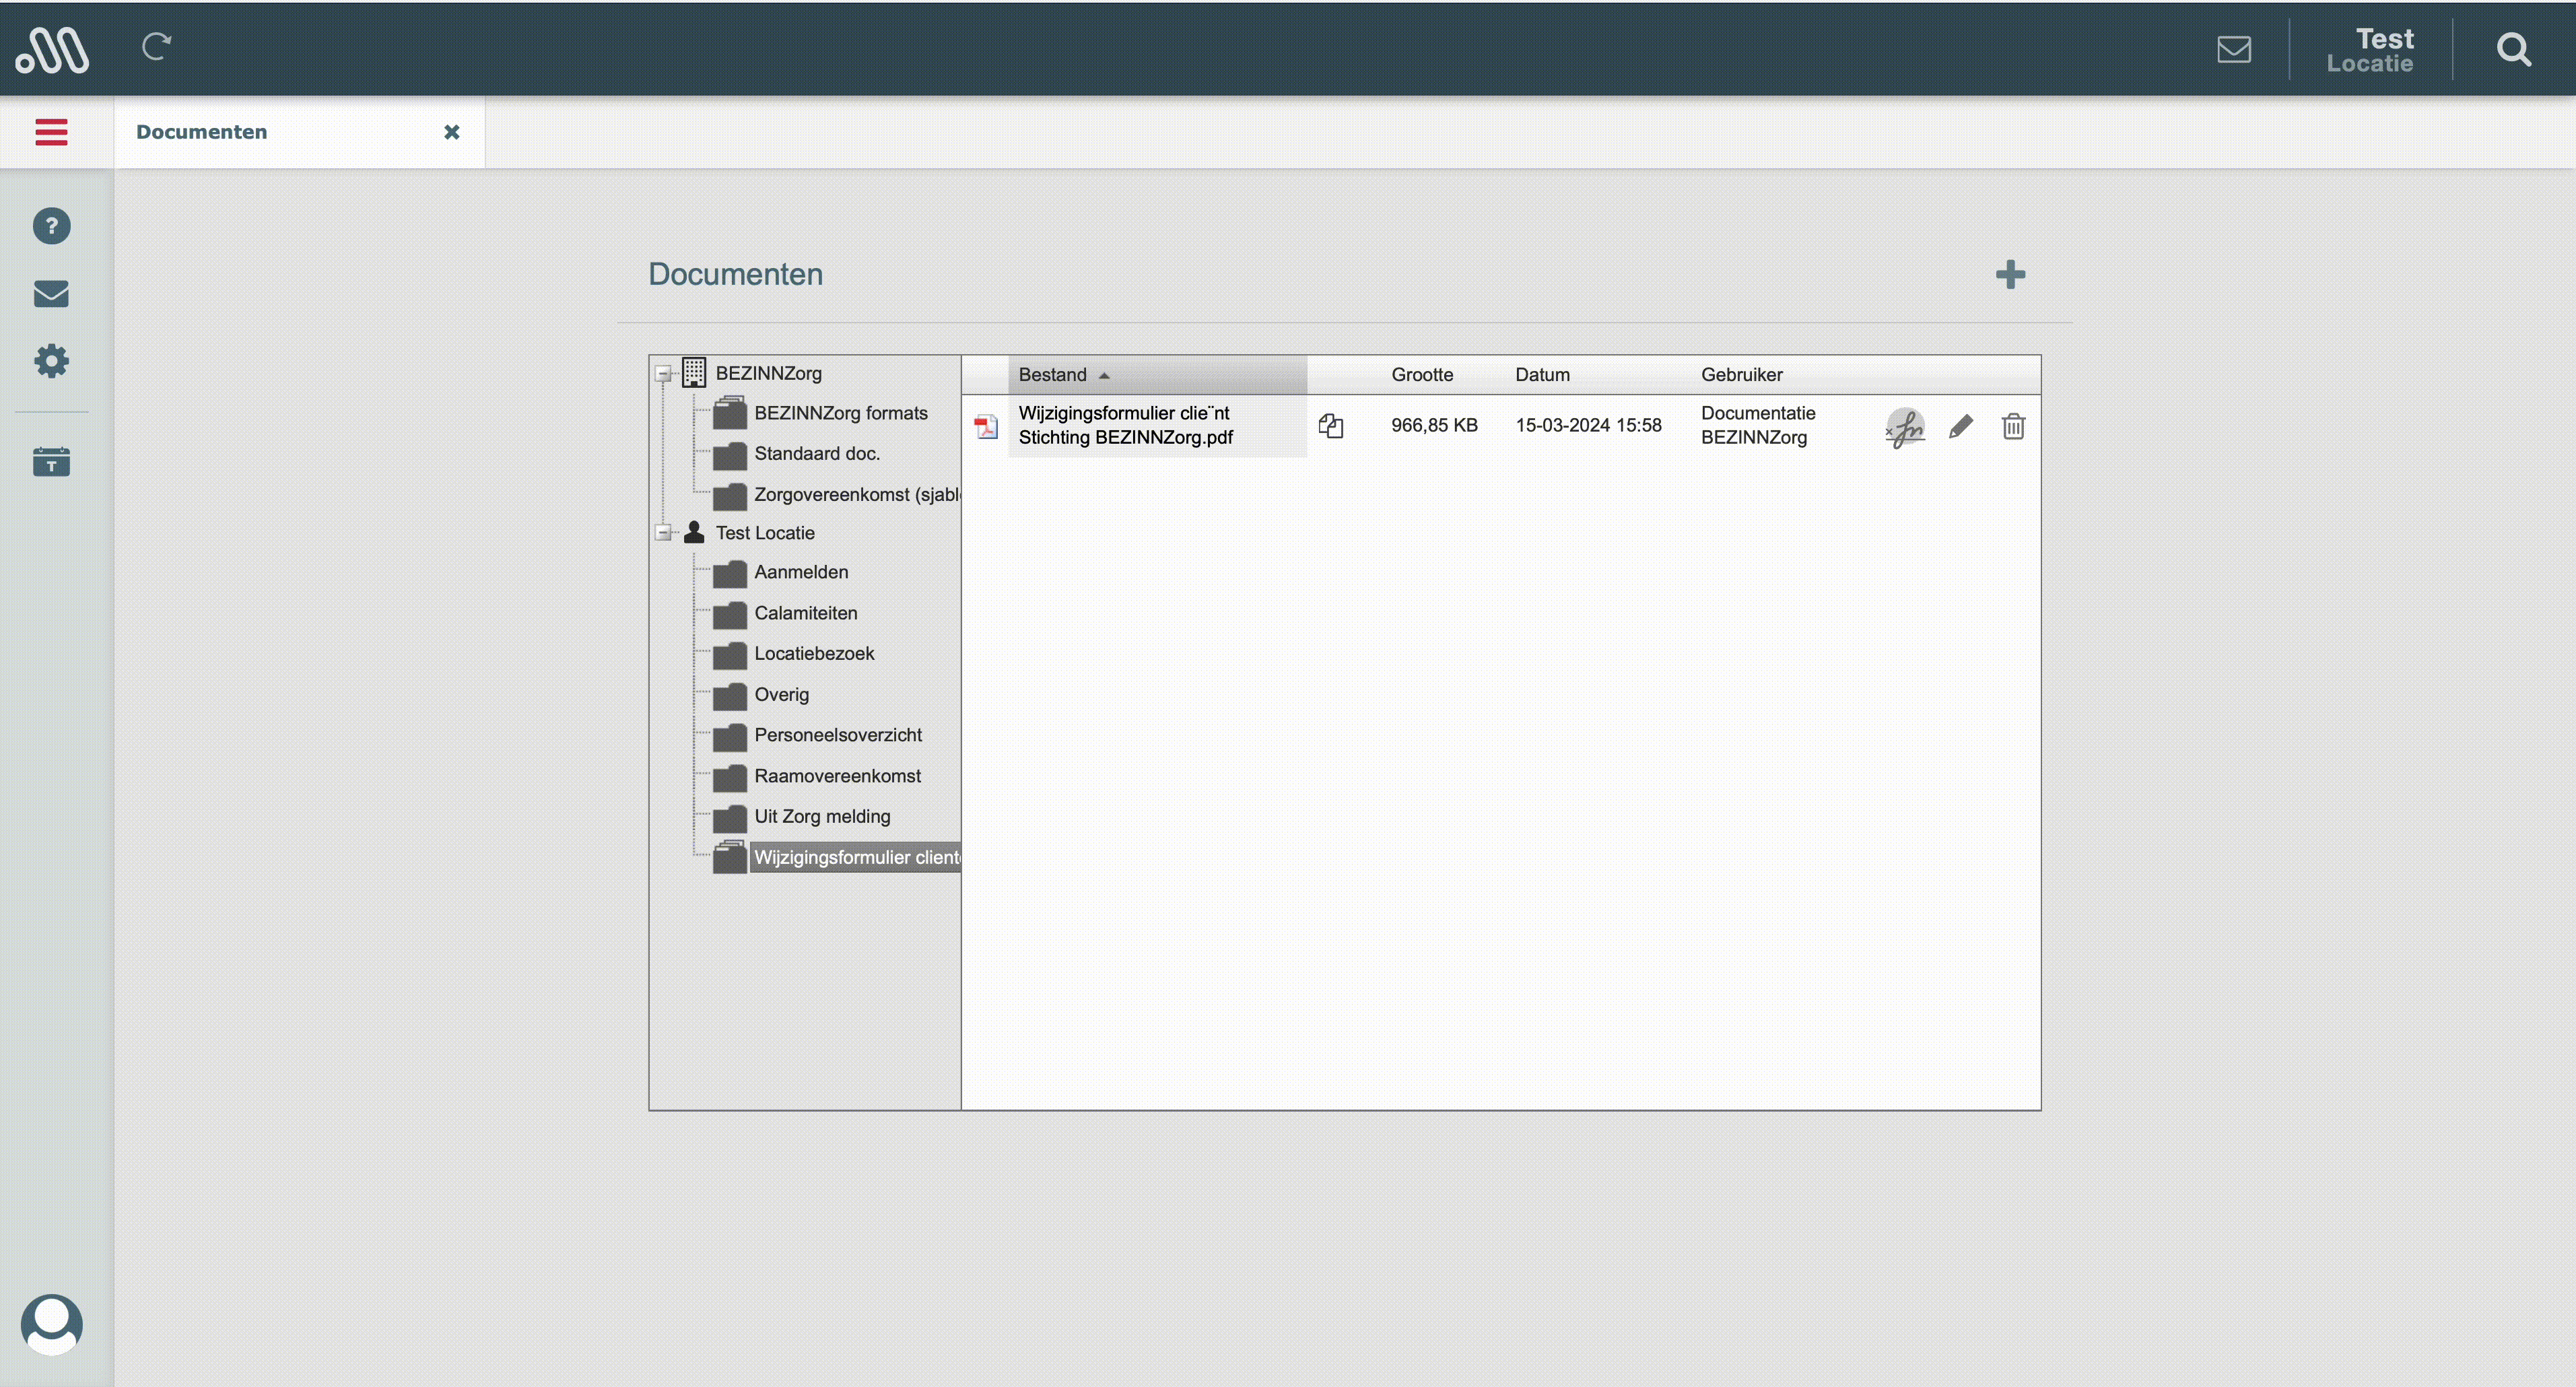Click the pencil edit icon for the PDF
Image resolution: width=2576 pixels, height=1387 pixels.
(1960, 427)
